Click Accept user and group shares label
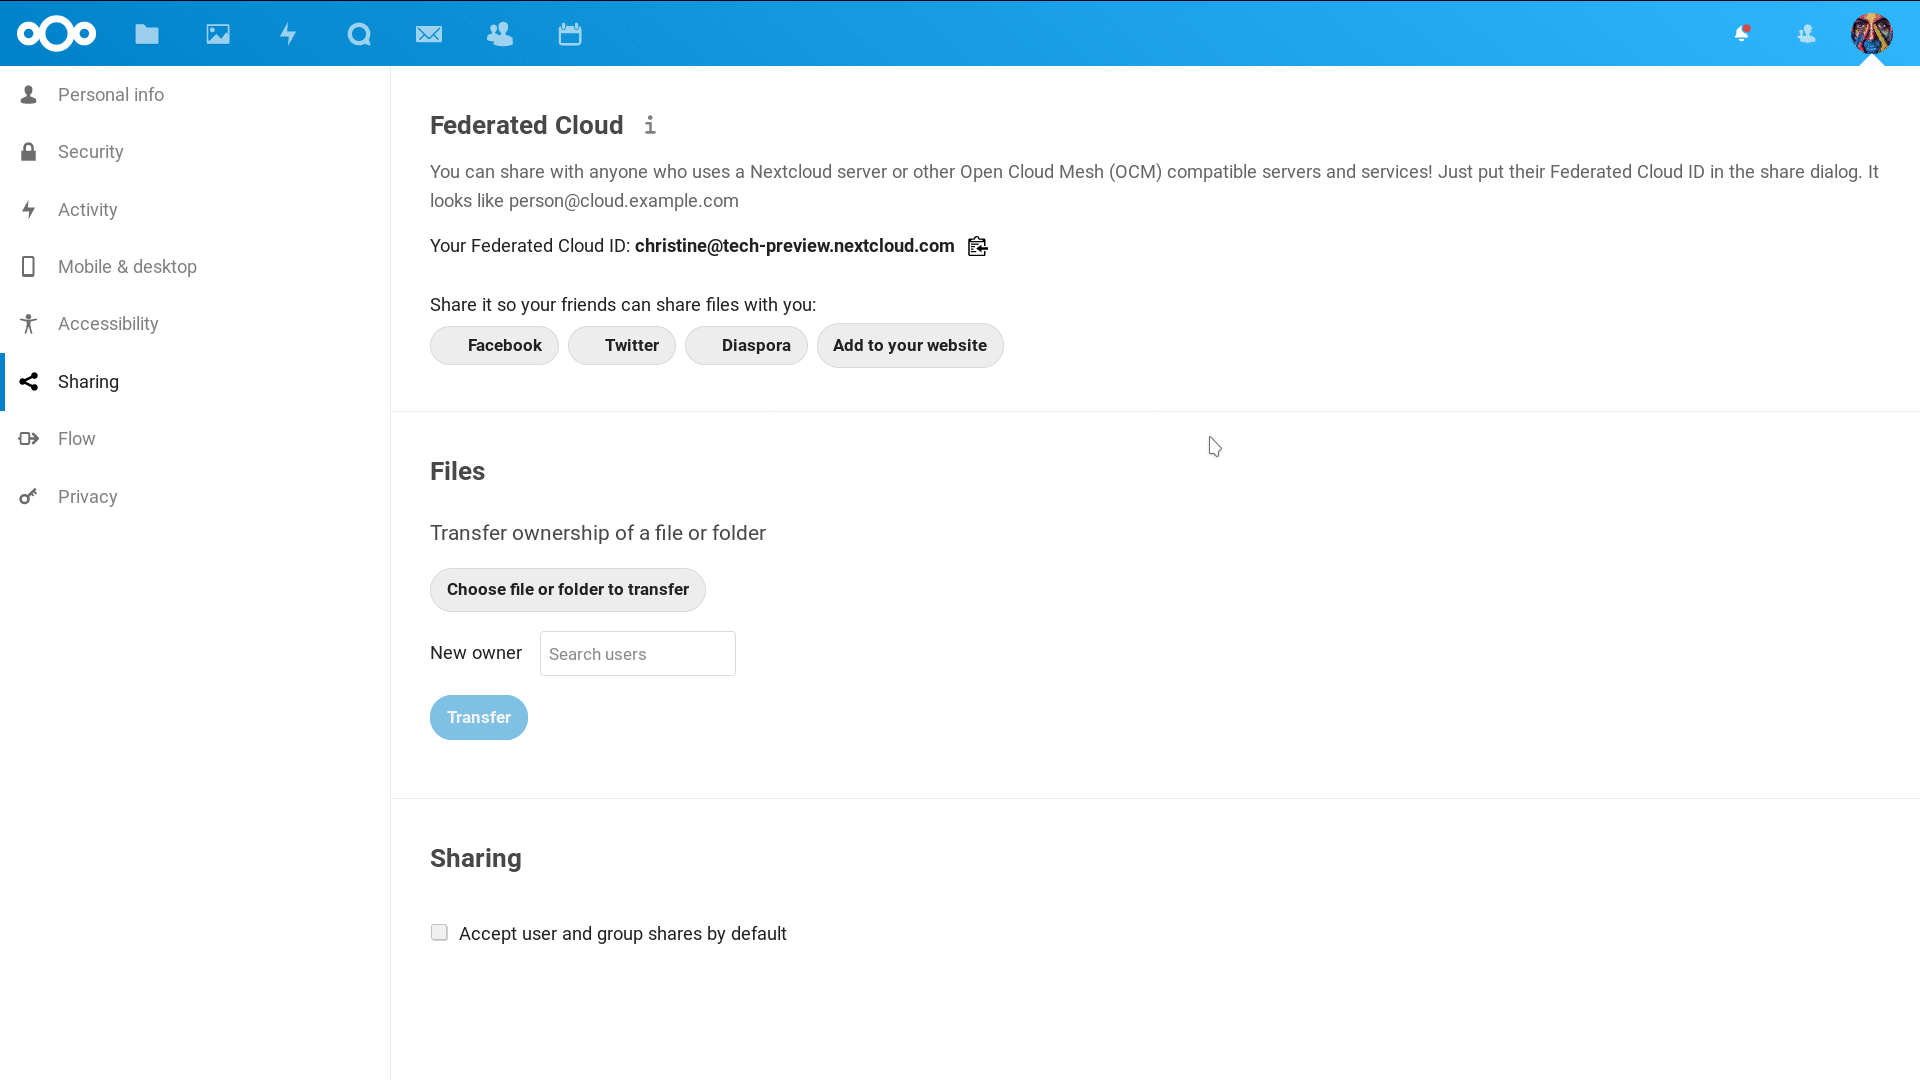Viewport: 1920px width, 1080px height. coord(623,934)
